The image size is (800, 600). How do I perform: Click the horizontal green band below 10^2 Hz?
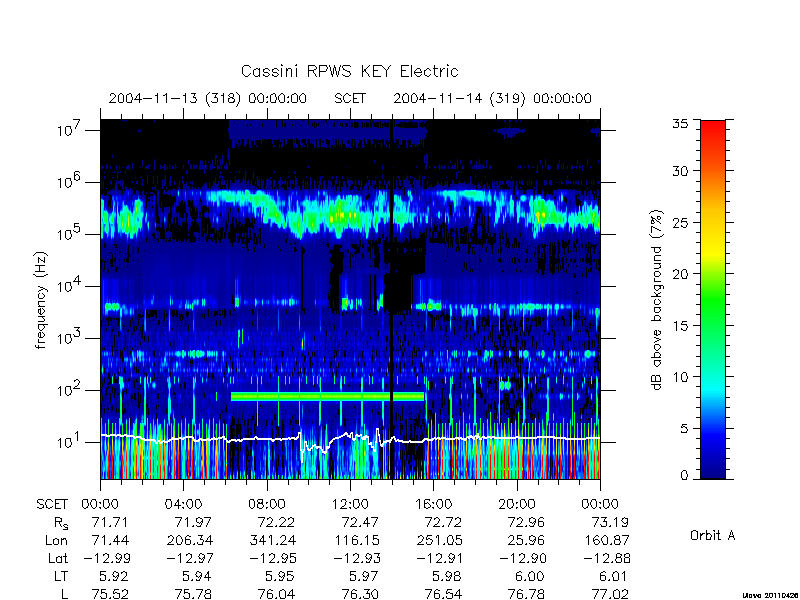pyautogui.click(x=327, y=396)
